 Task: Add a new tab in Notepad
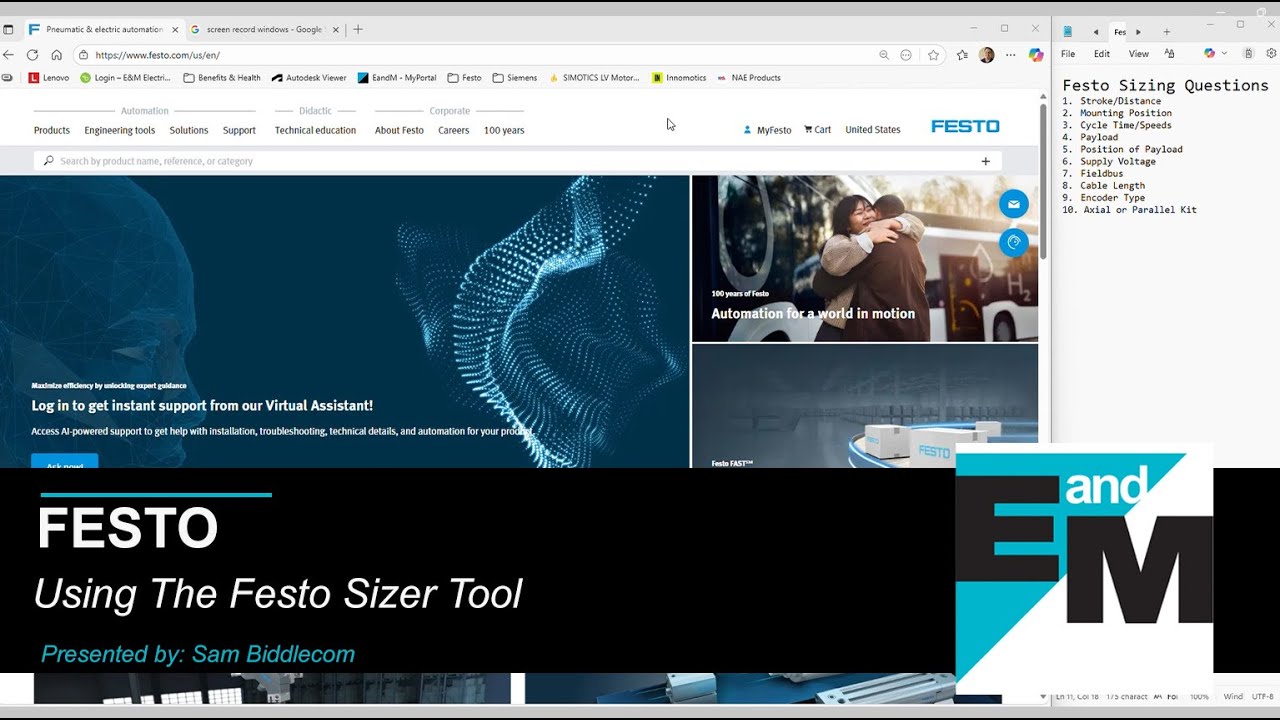coord(1166,32)
